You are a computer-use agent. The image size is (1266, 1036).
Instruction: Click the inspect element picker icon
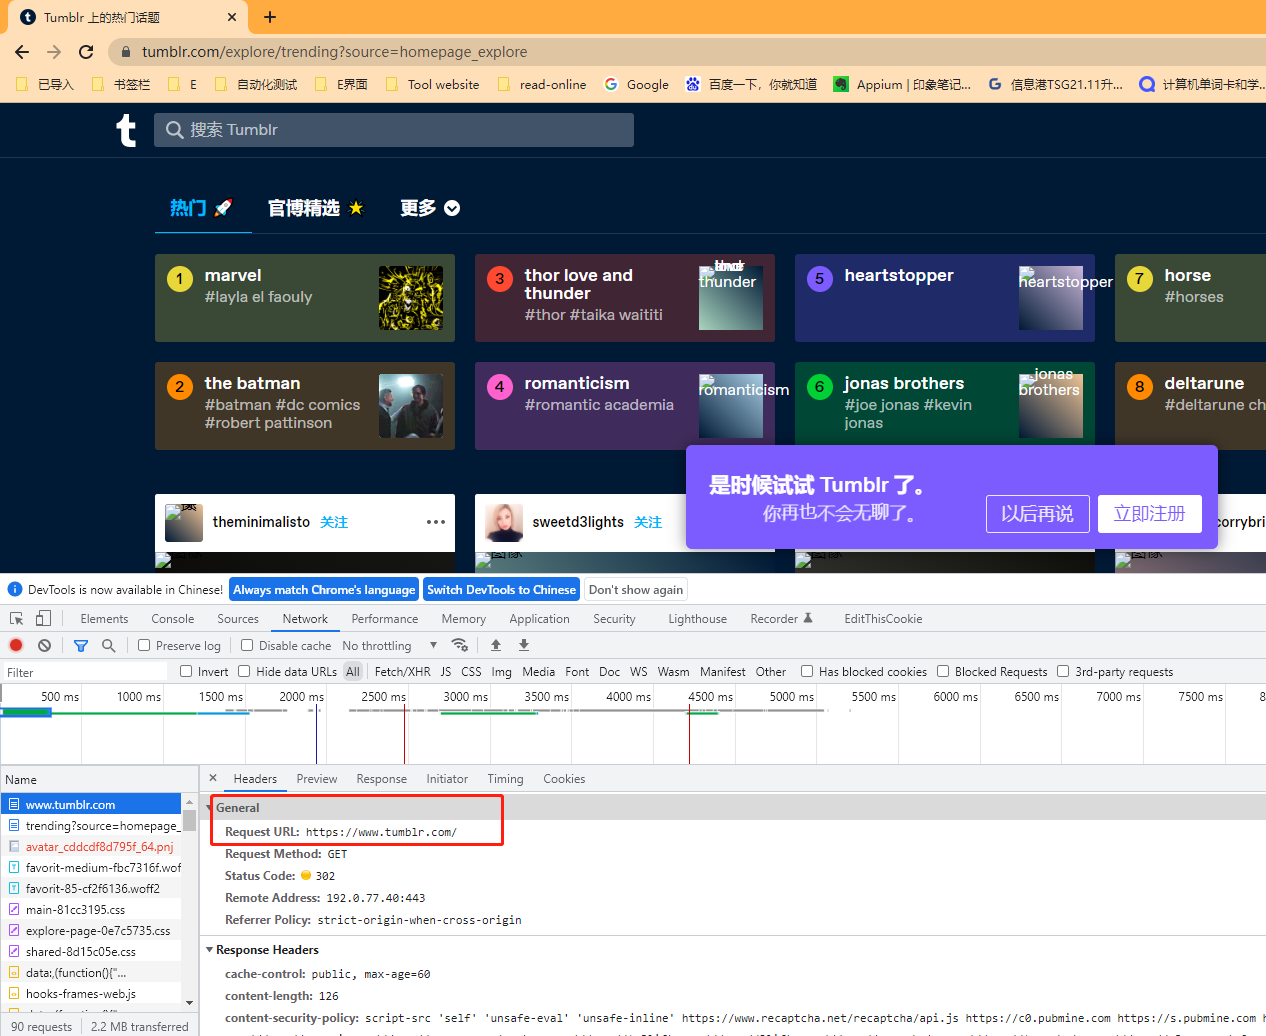tap(16, 619)
